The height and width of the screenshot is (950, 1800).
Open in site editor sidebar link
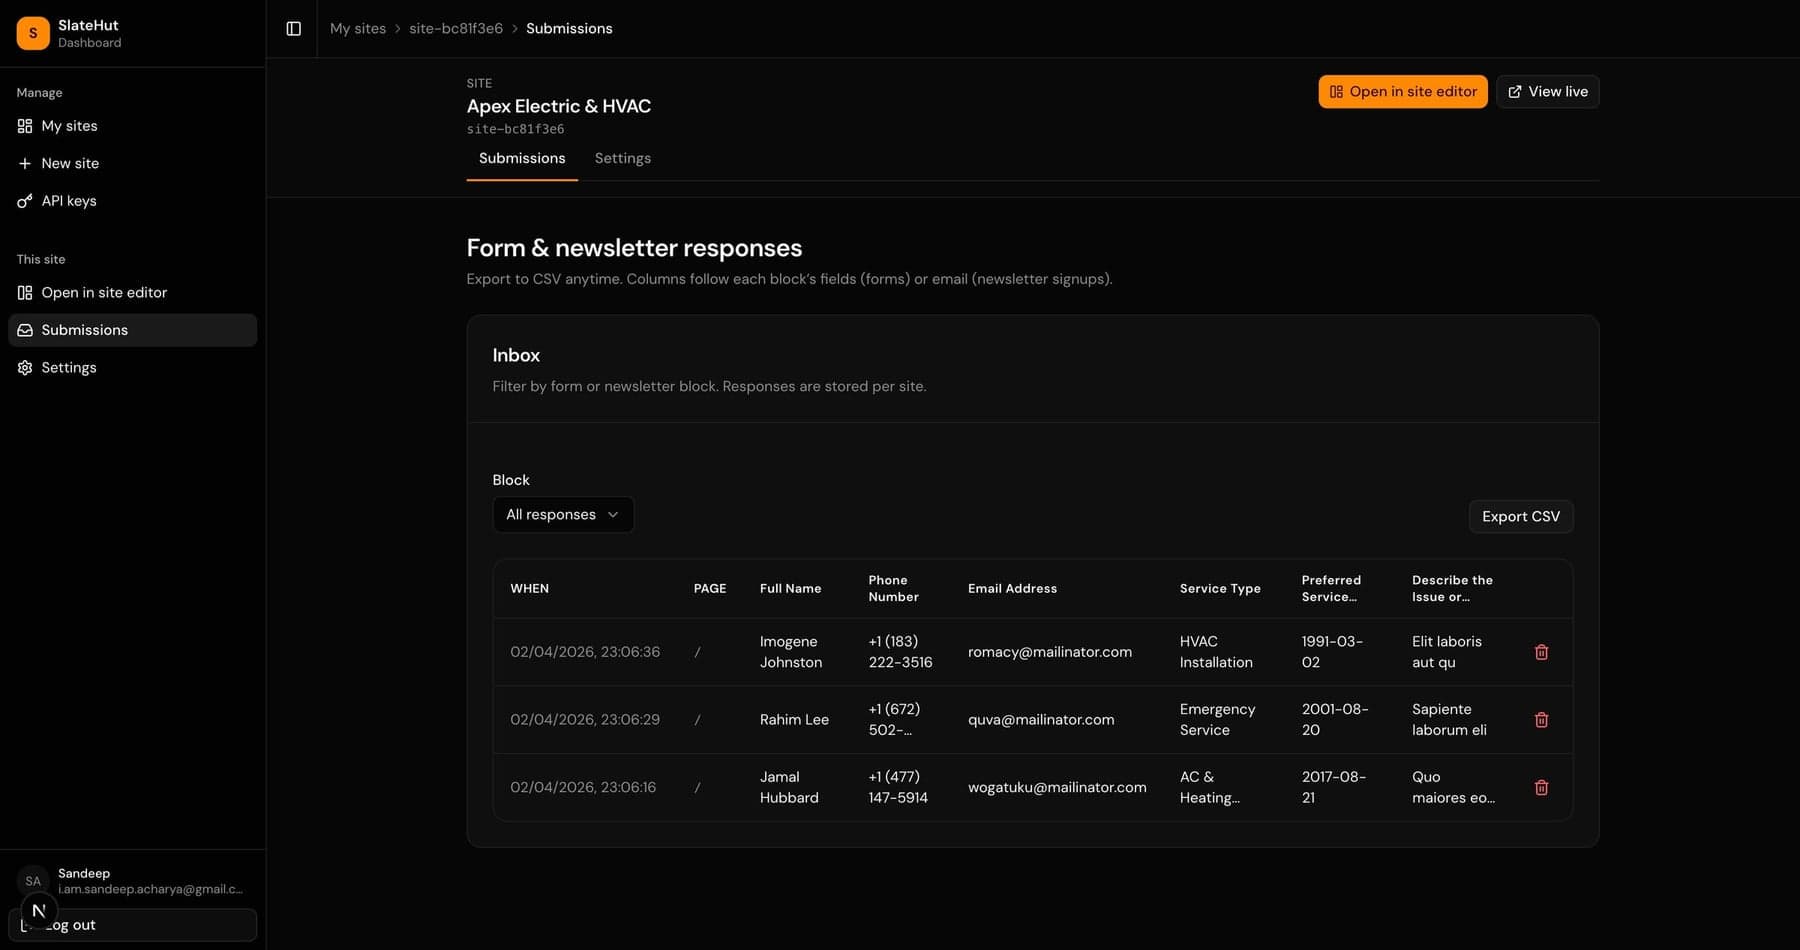pos(132,293)
